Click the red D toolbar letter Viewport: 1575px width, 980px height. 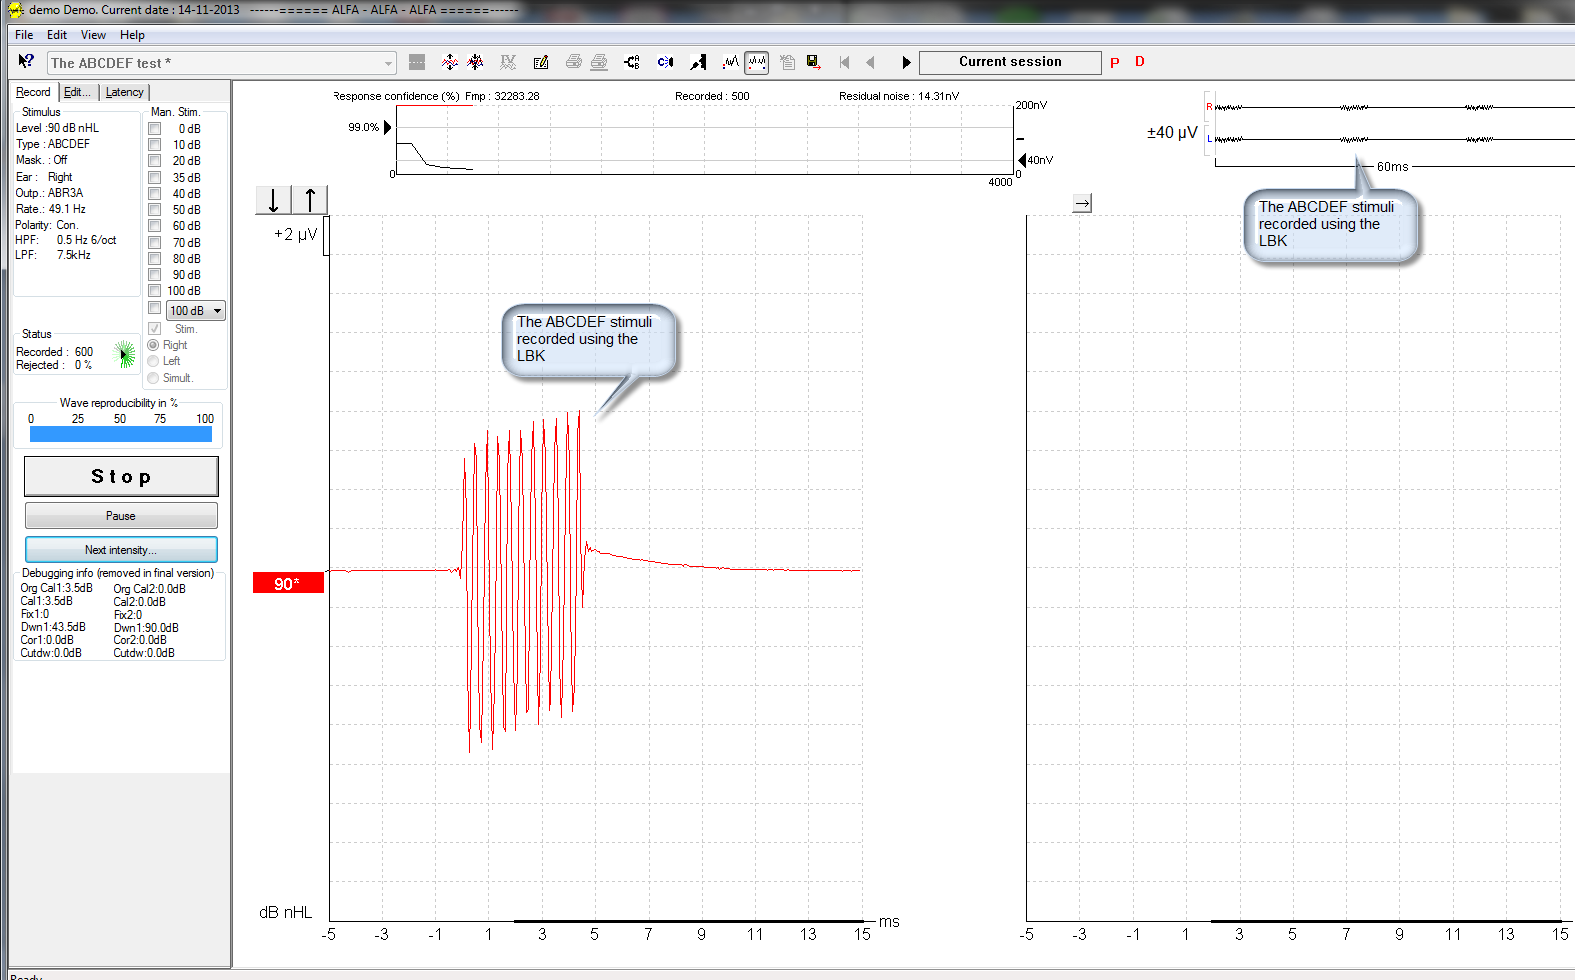(x=1140, y=62)
